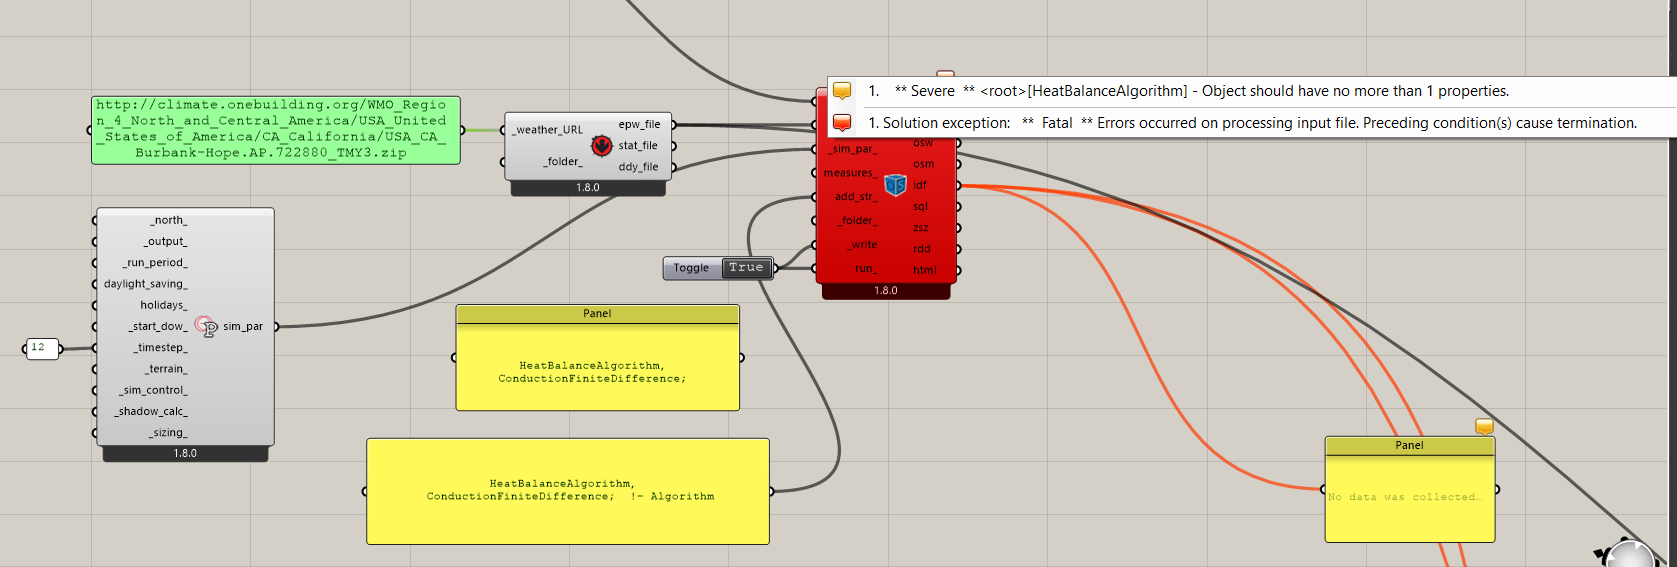The height and width of the screenshot is (567, 1677).
Task: Click the _write input on red component
Action: pos(862,245)
